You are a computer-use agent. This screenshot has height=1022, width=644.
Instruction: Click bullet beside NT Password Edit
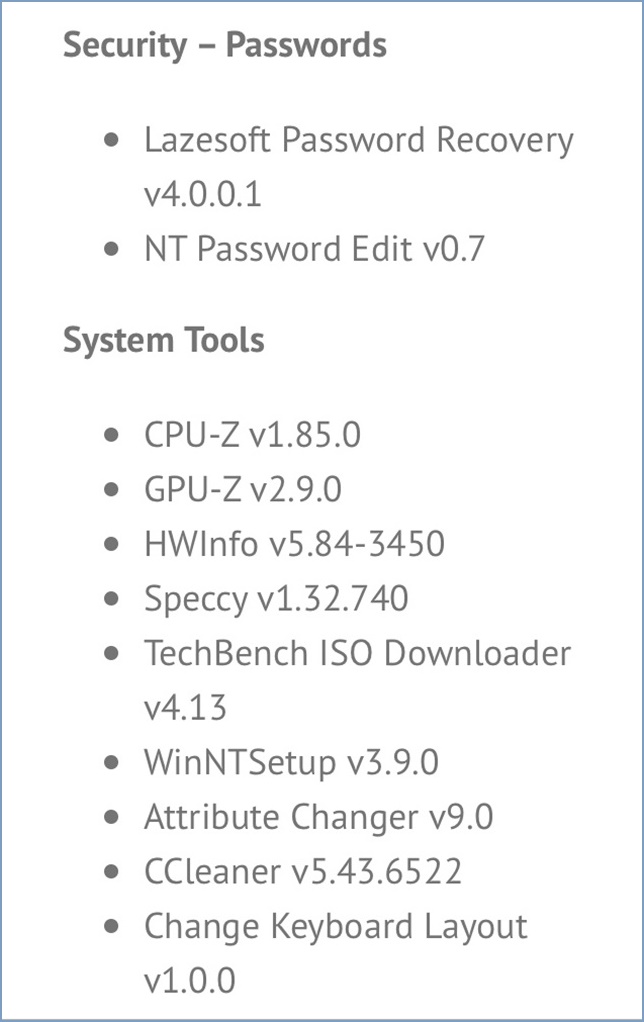111,249
